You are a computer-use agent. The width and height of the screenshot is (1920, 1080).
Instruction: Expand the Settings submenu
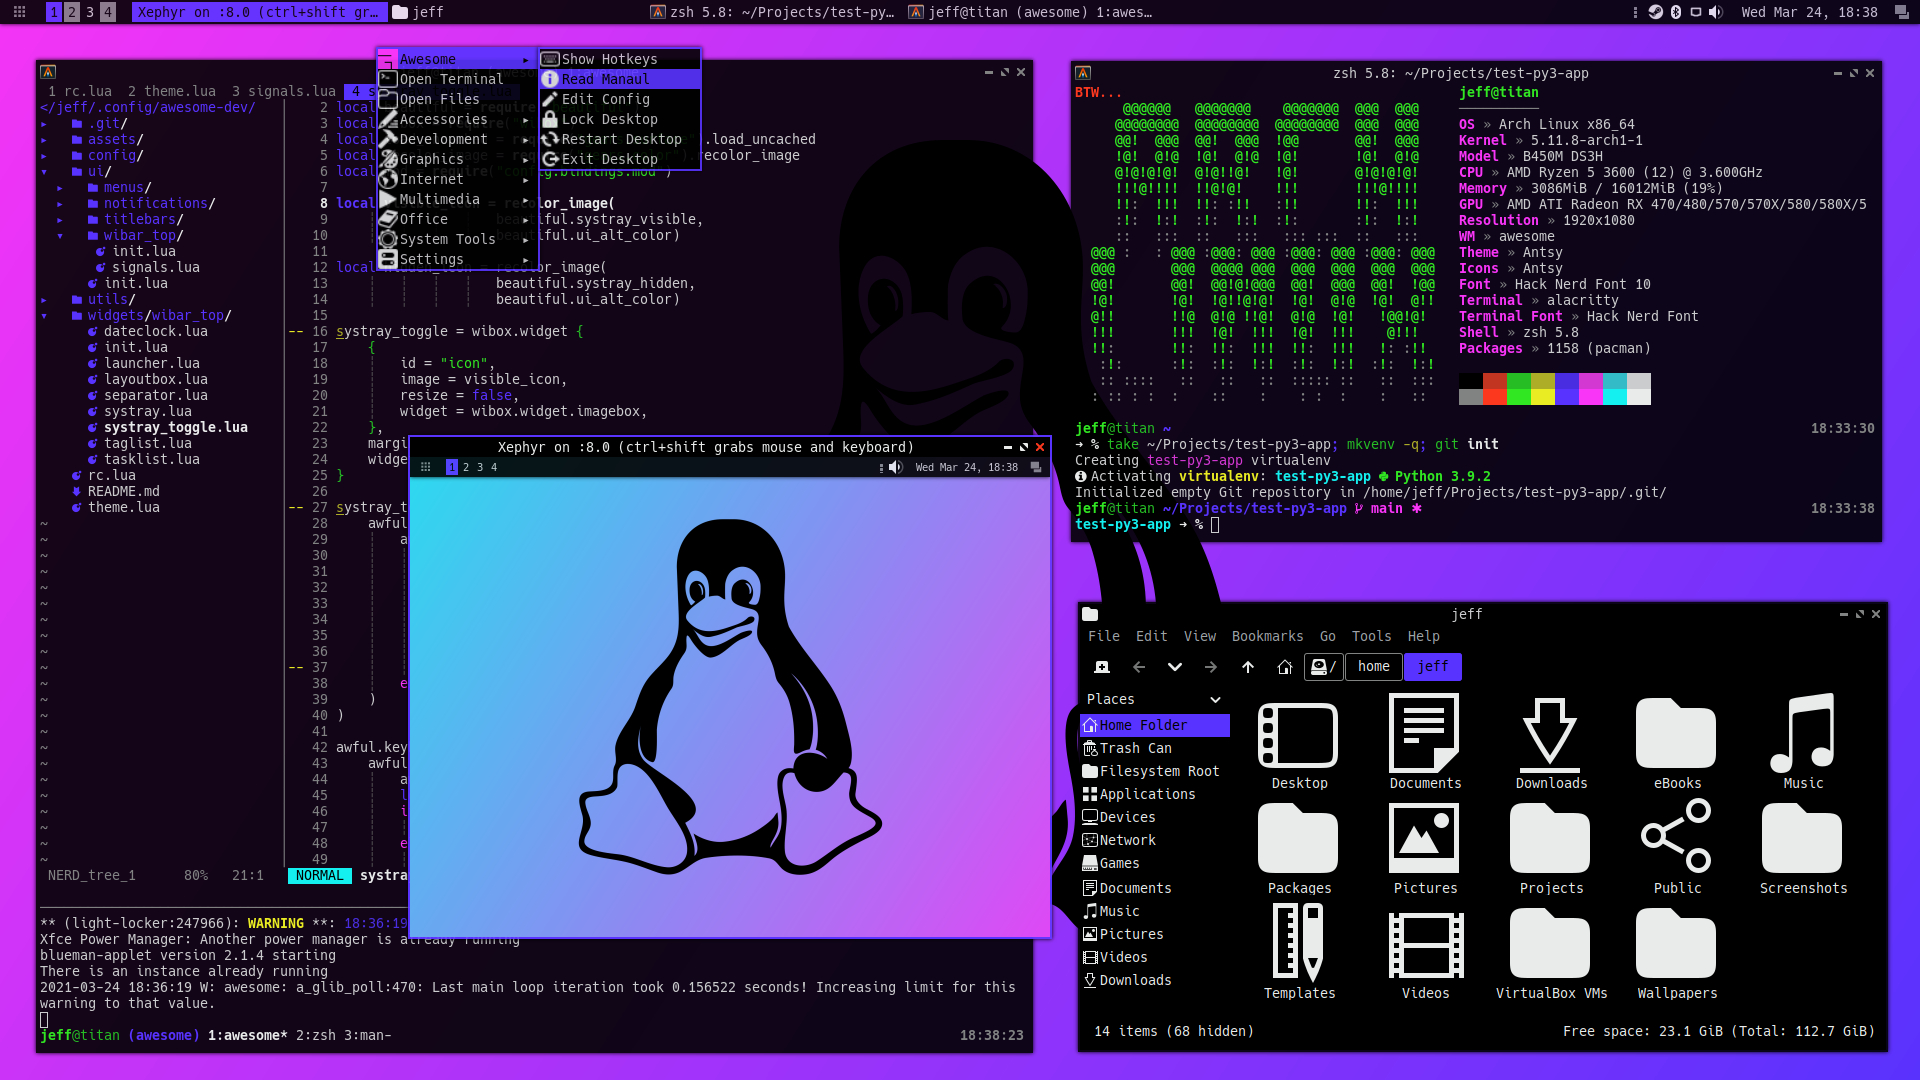click(x=458, y=259)
